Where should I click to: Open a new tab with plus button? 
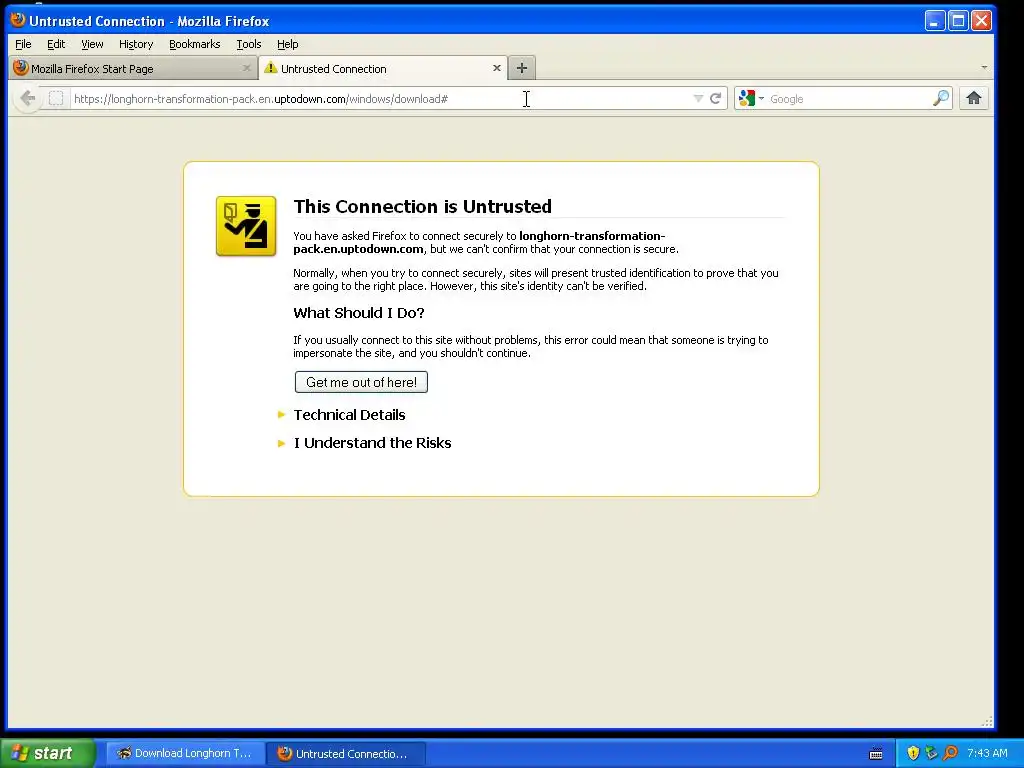(x=522, y=68)
